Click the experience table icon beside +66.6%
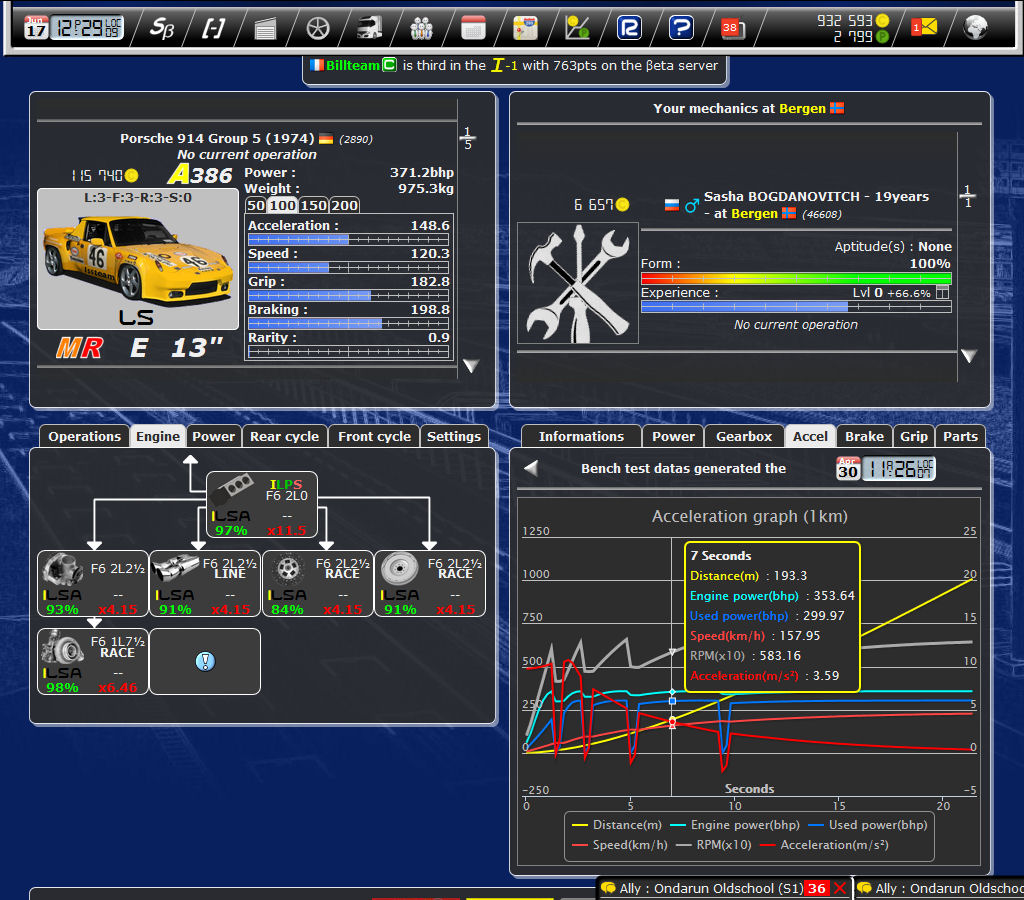 coord(942,293)
